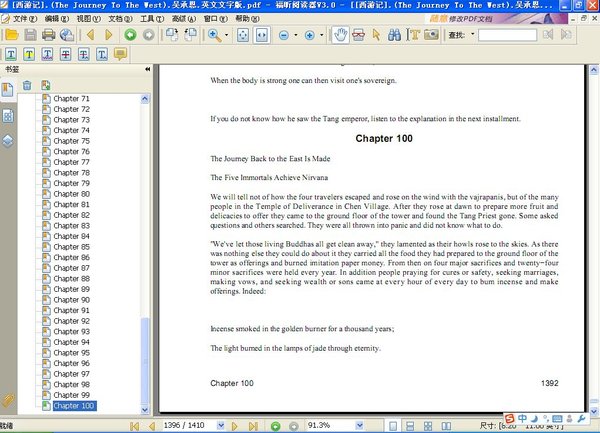Open the 文件 (File) menu
This screenshot has height=433, width=600.
click(x=25, y=19)
